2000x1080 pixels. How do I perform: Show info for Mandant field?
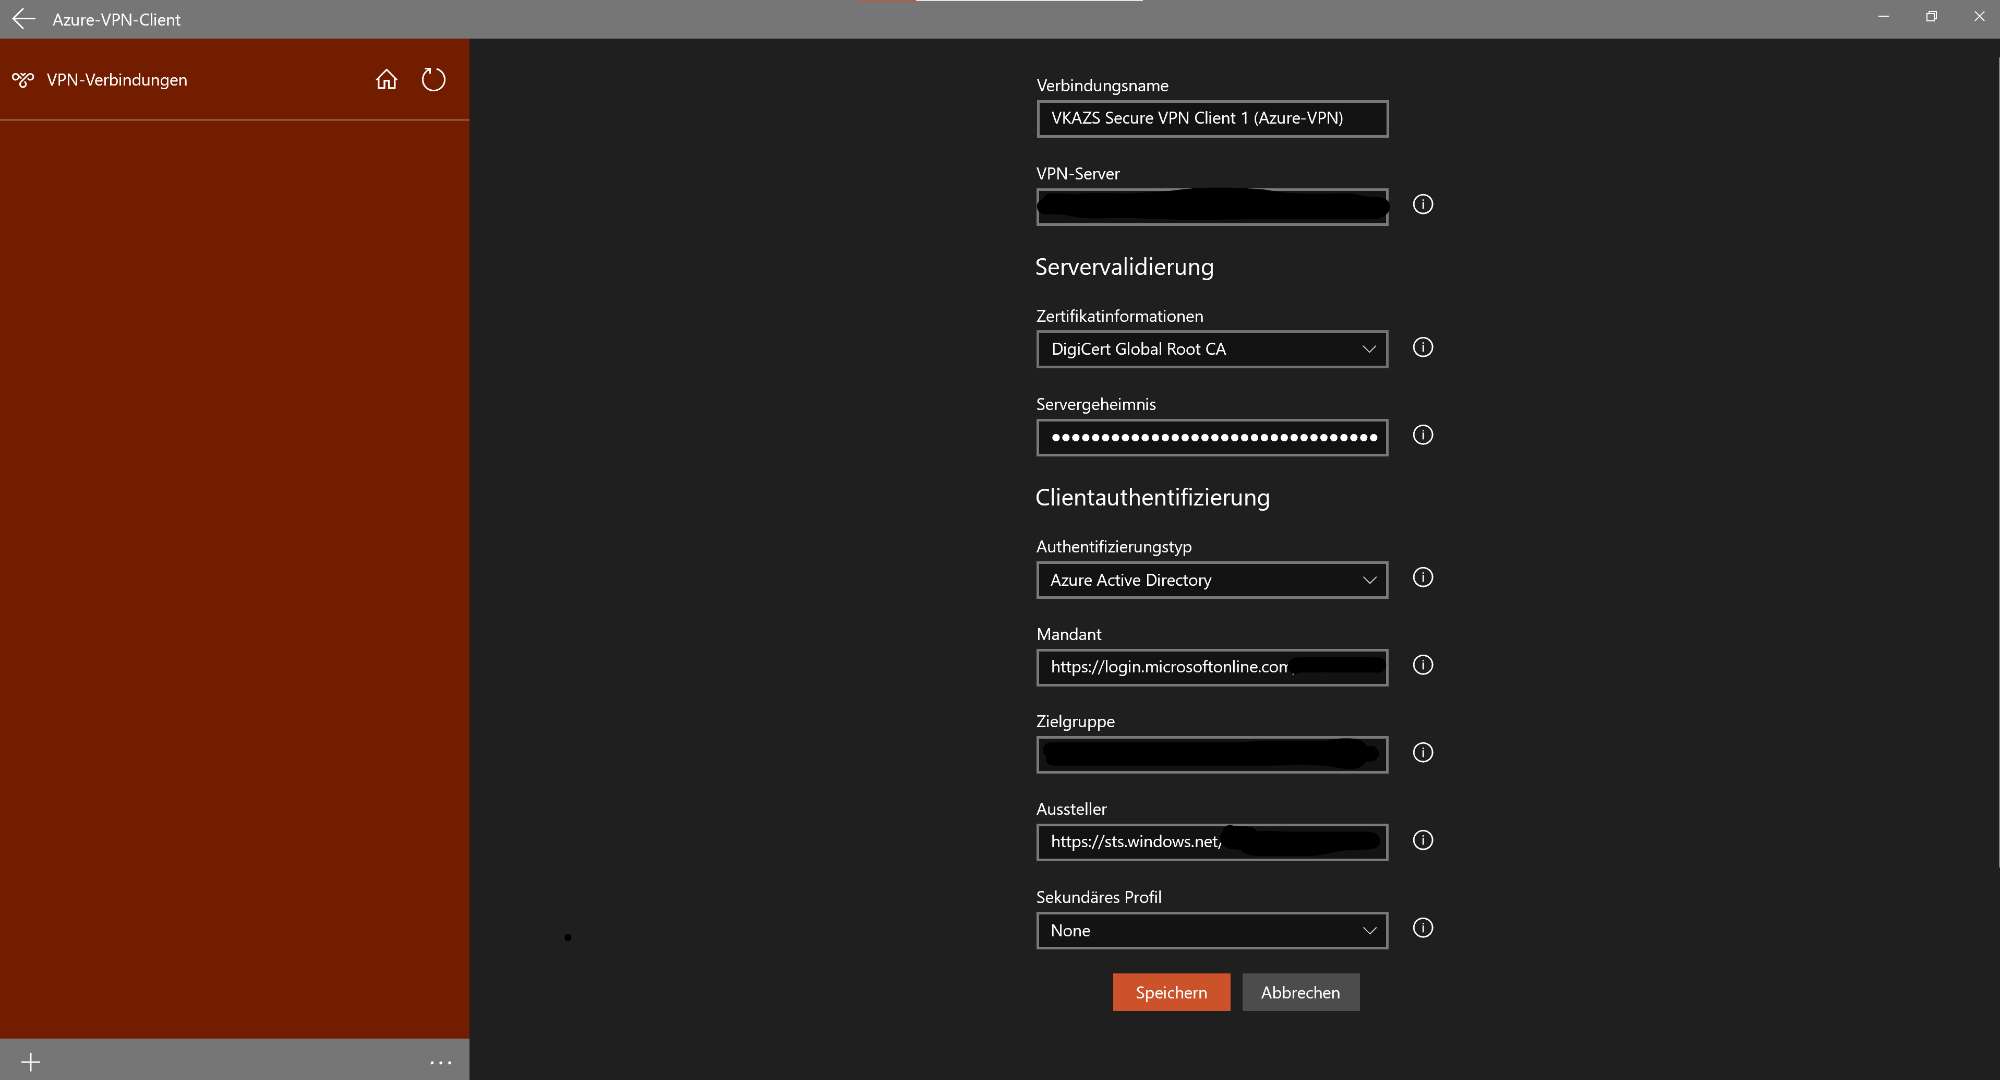tap(1423, 665)
